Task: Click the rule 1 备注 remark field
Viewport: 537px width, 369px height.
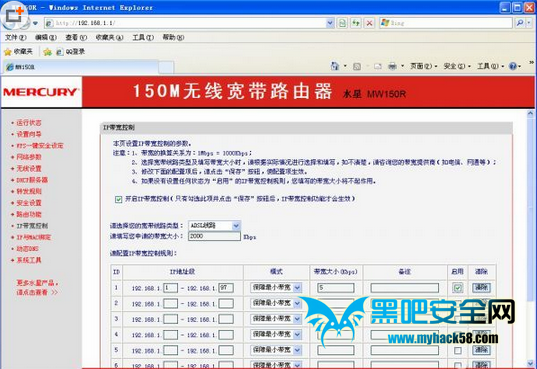Action: [x=404, y=288]
